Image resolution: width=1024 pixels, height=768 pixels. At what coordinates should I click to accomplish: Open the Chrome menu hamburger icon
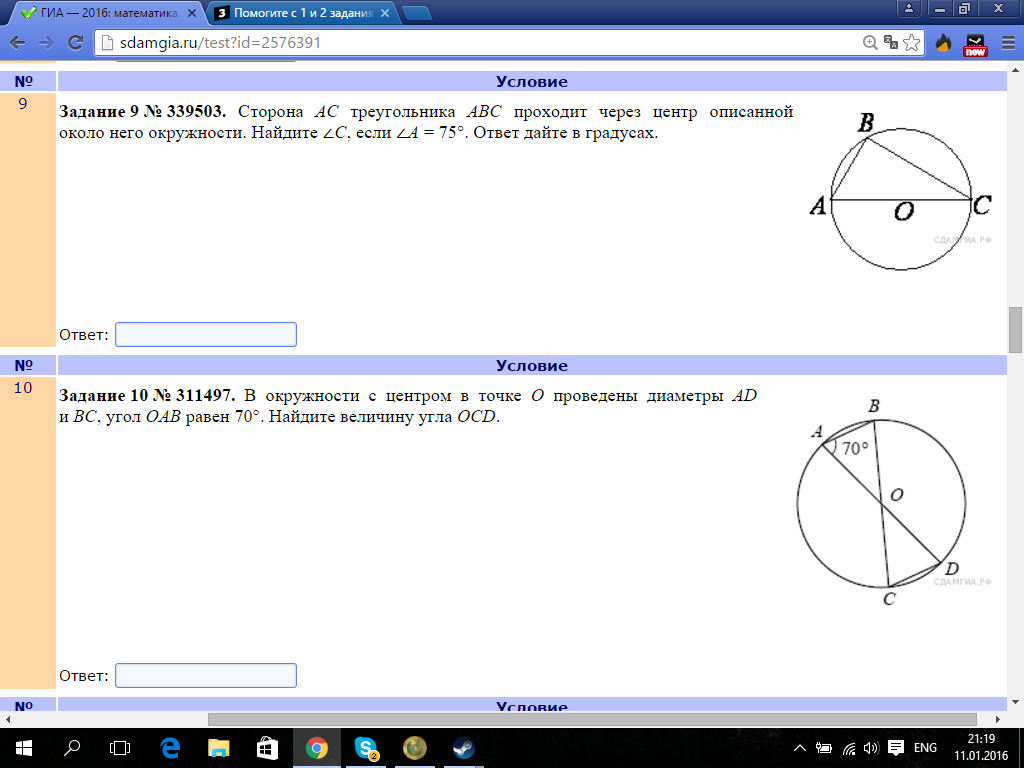[x=1007, y=43]
